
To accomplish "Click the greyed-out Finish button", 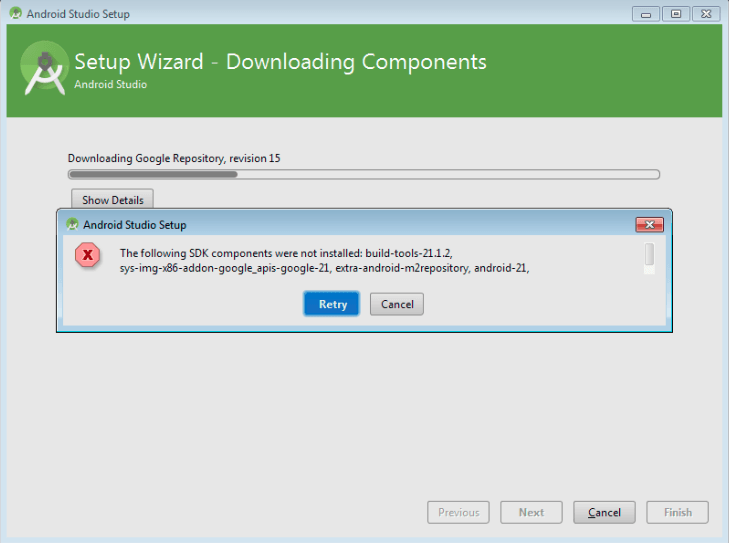I will tap(677, 512).
